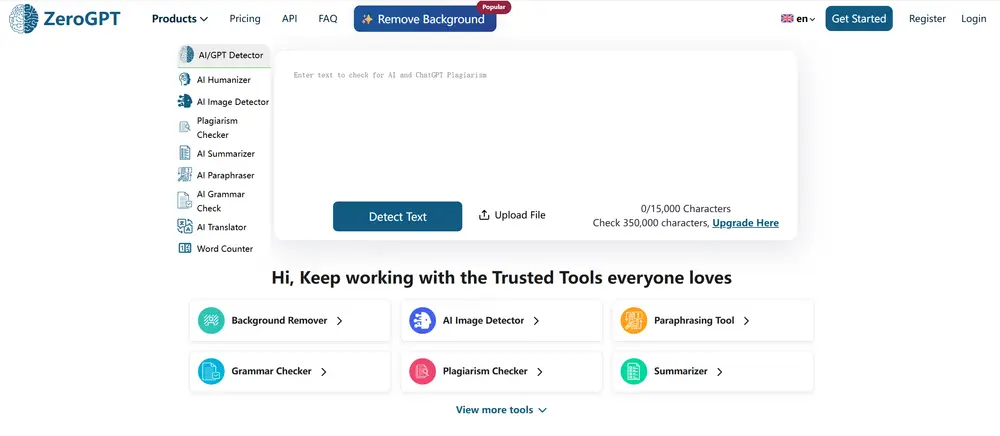Click the Remove Background button

pyautogui.click(x=425, y=19)
